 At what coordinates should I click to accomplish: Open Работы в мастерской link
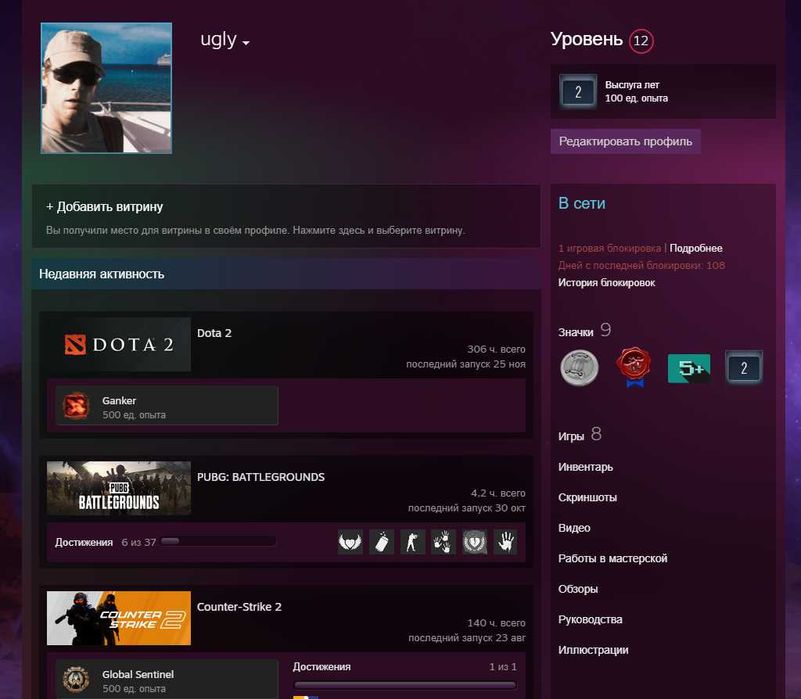612,558
